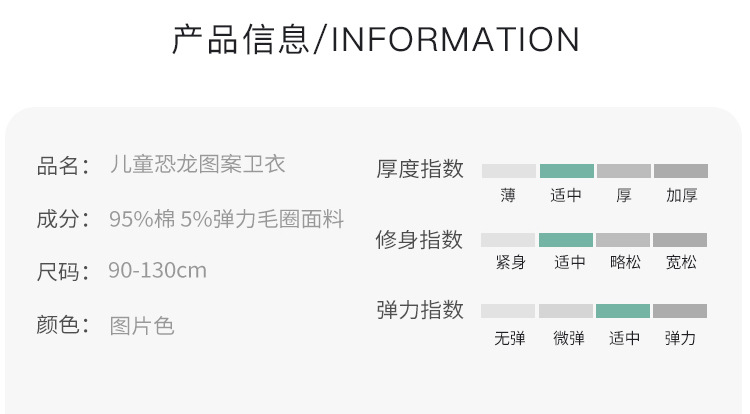Click the 修身指数 label
This screenshot has height=414, width=750.
420,240
